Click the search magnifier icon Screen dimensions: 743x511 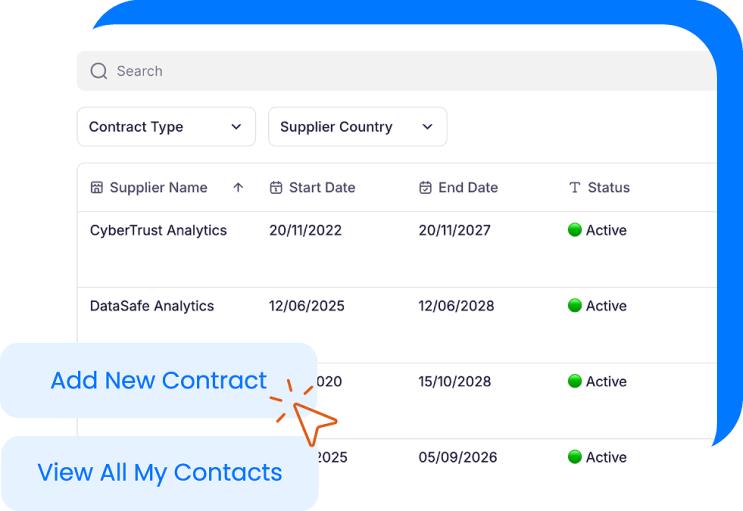[x=98, y=71]
